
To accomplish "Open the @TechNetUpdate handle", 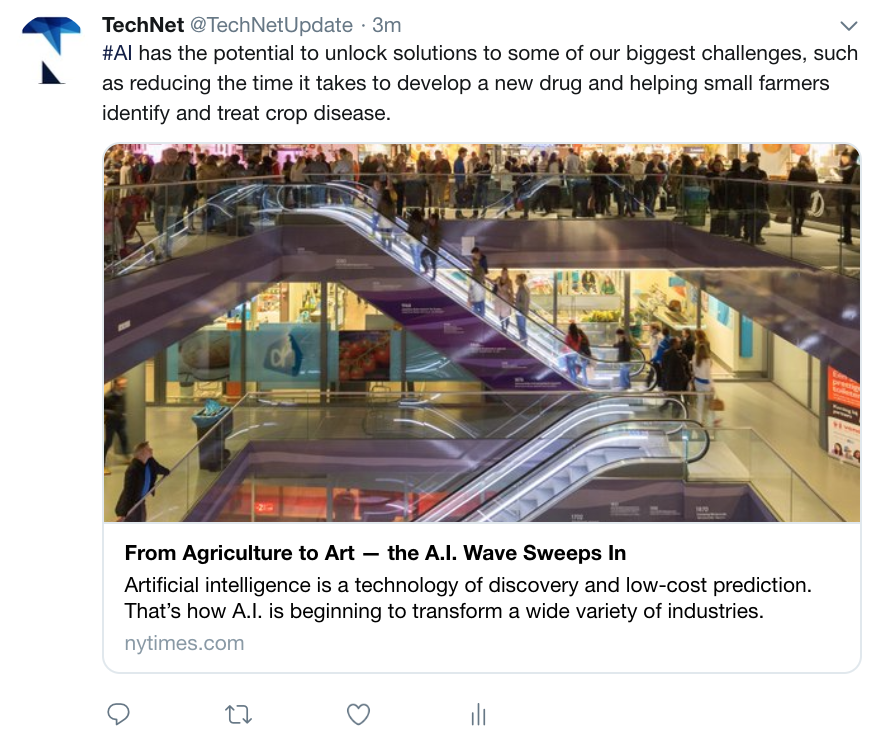I will pos(272,25).
